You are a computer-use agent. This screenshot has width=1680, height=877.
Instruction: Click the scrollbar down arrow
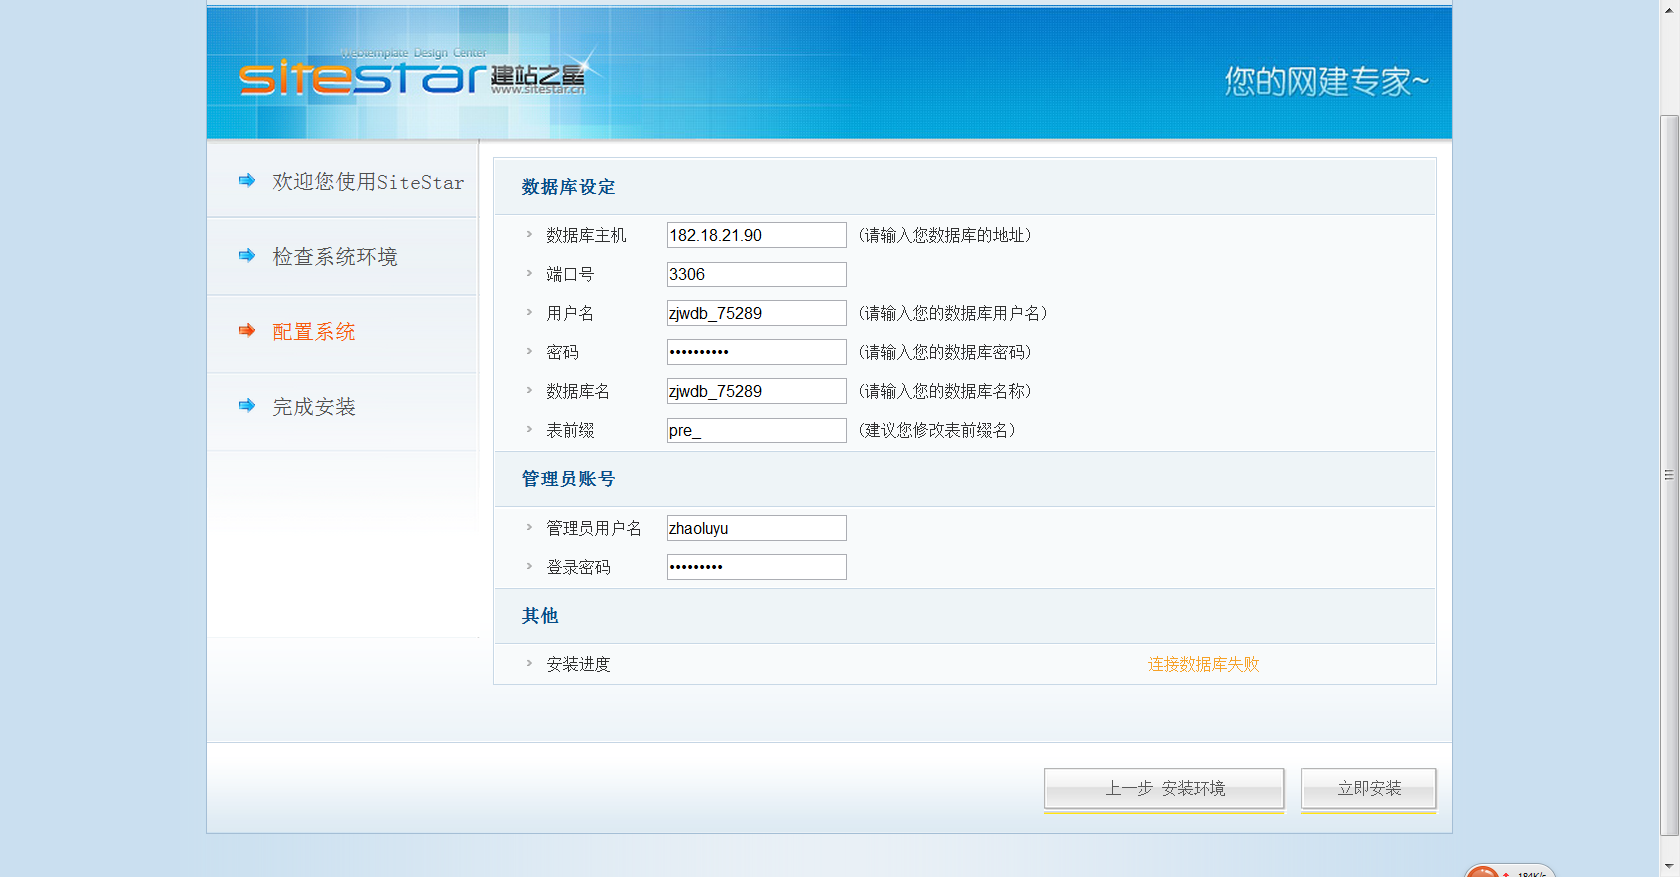pyautogui.click(x=1669, y=866)
